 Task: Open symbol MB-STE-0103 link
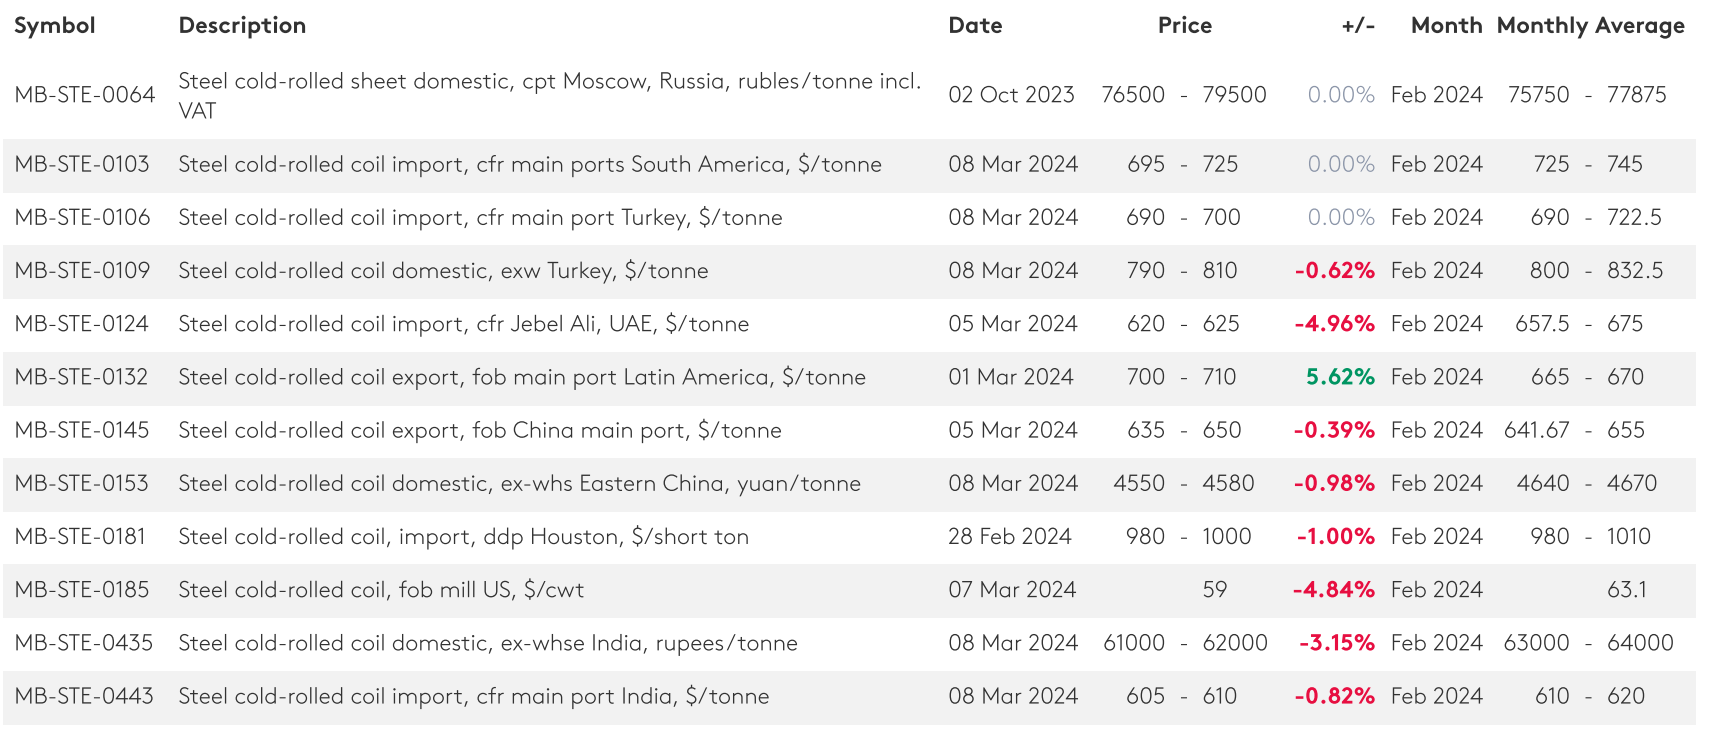[82, 164]
